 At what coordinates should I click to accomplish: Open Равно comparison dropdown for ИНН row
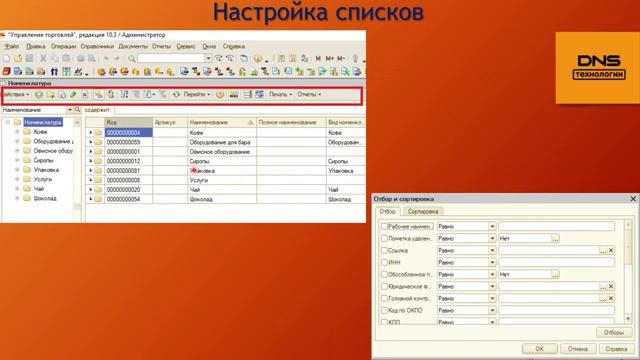[492, 262]
